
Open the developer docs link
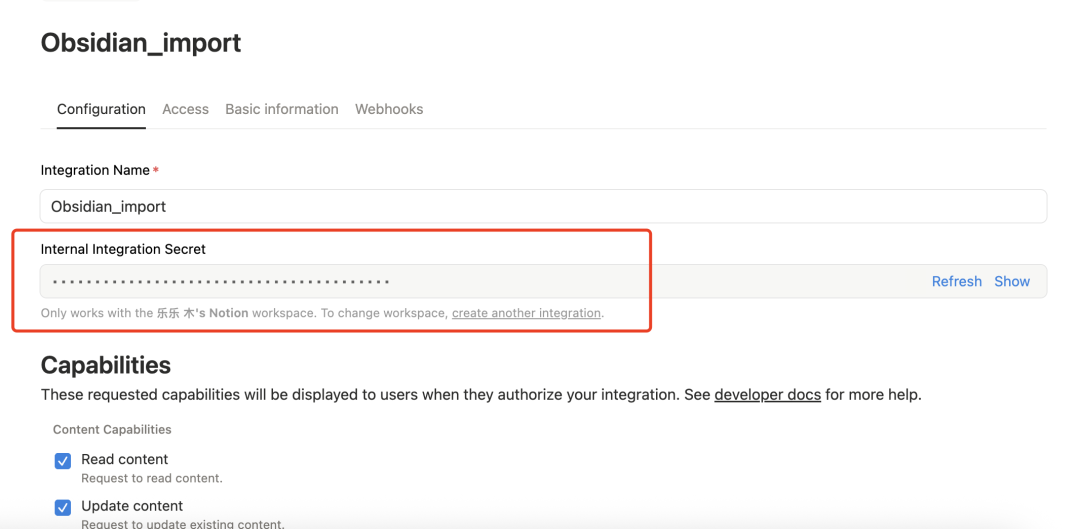(x=767, y=395)
